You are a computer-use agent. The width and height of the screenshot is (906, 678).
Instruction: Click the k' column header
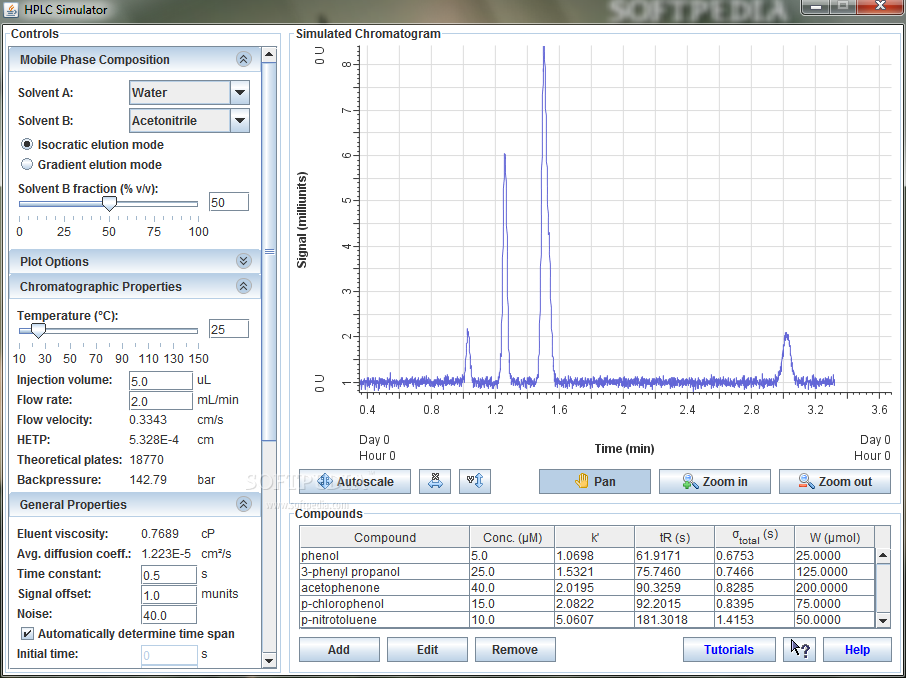click(x=595, y=538)
